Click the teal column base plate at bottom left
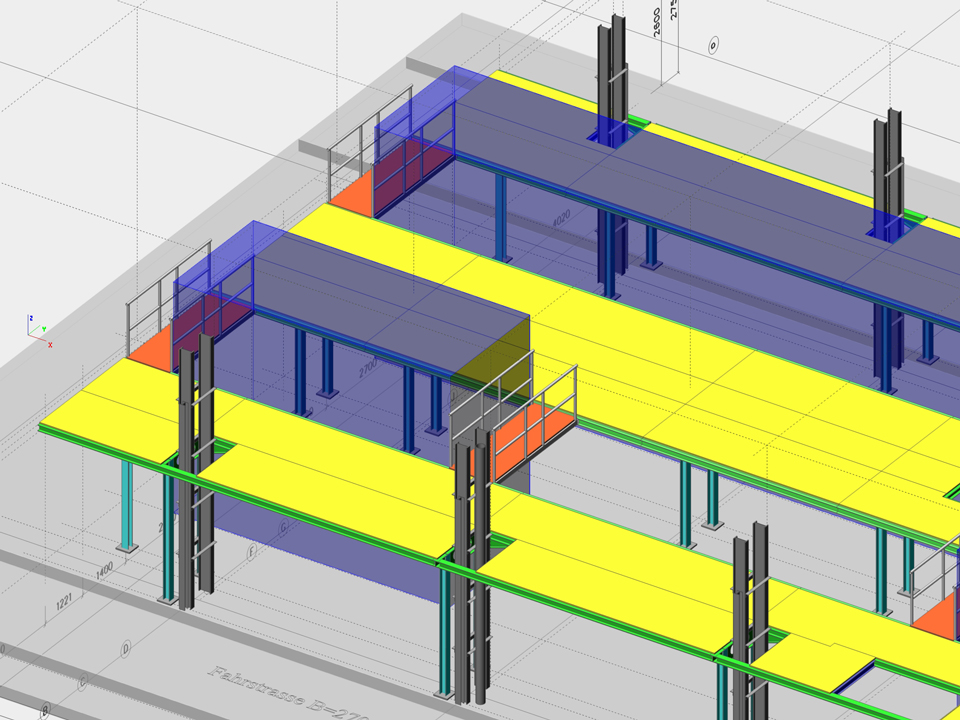 tap(125, 547)
